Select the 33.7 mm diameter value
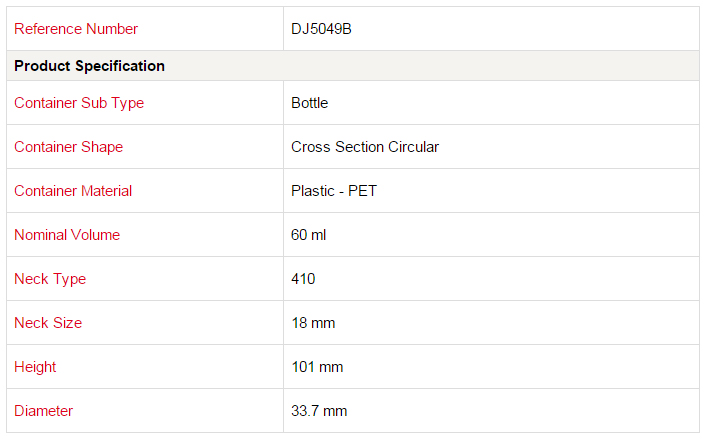This screenshot has height=442, width=707. [319, 411]
